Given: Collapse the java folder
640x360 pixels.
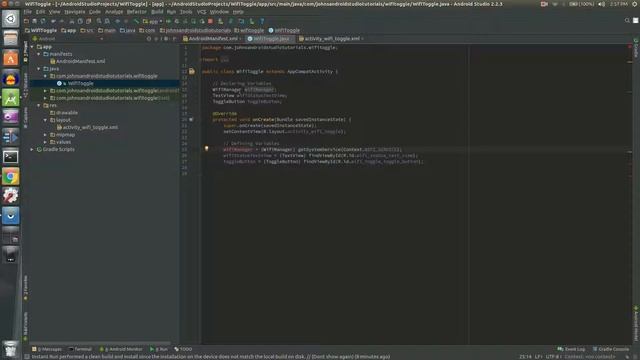Looking at the screenshot, I should coord(39,69).
